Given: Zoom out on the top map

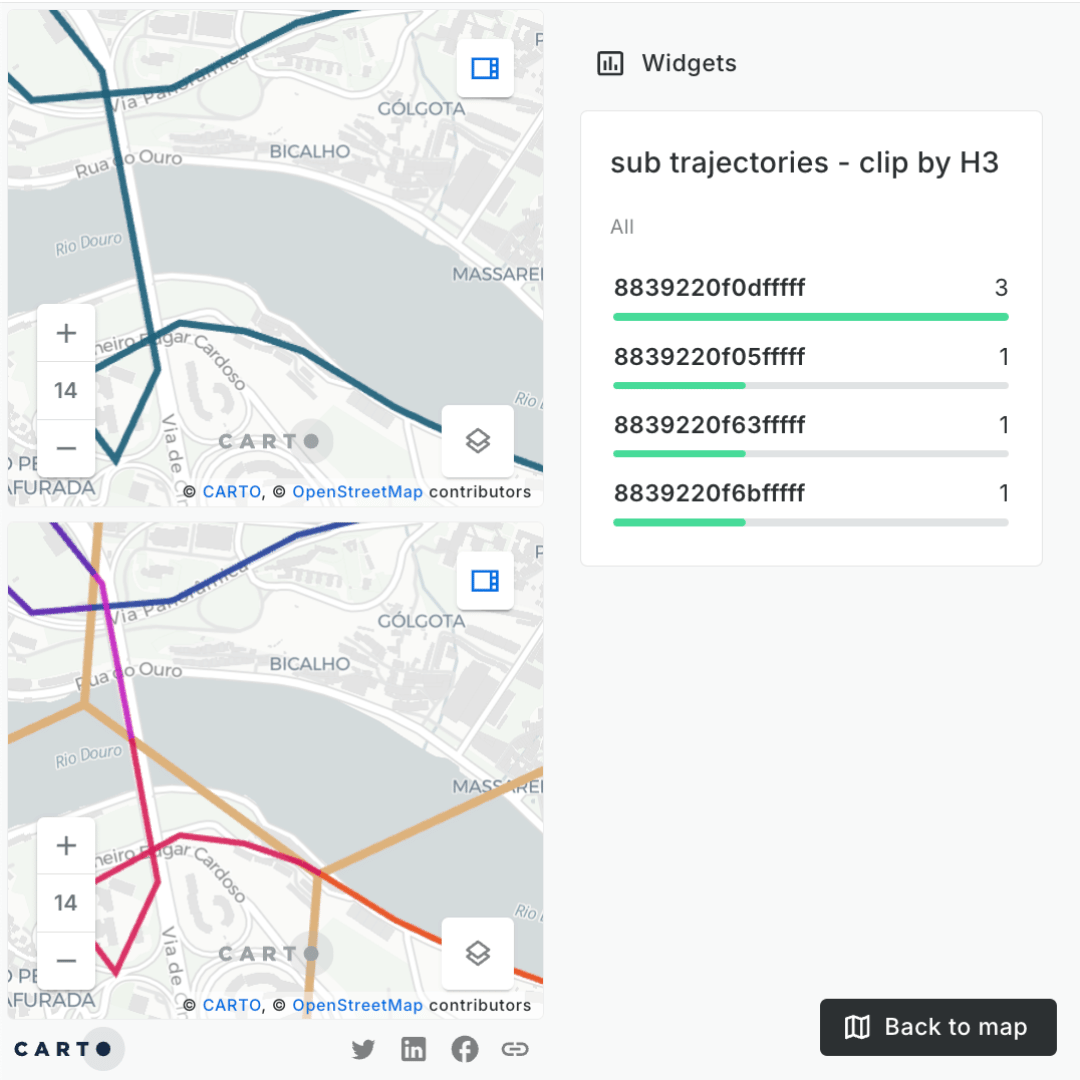Looking at the screenshot, I should pyautogui.click(x=66, y=448).
